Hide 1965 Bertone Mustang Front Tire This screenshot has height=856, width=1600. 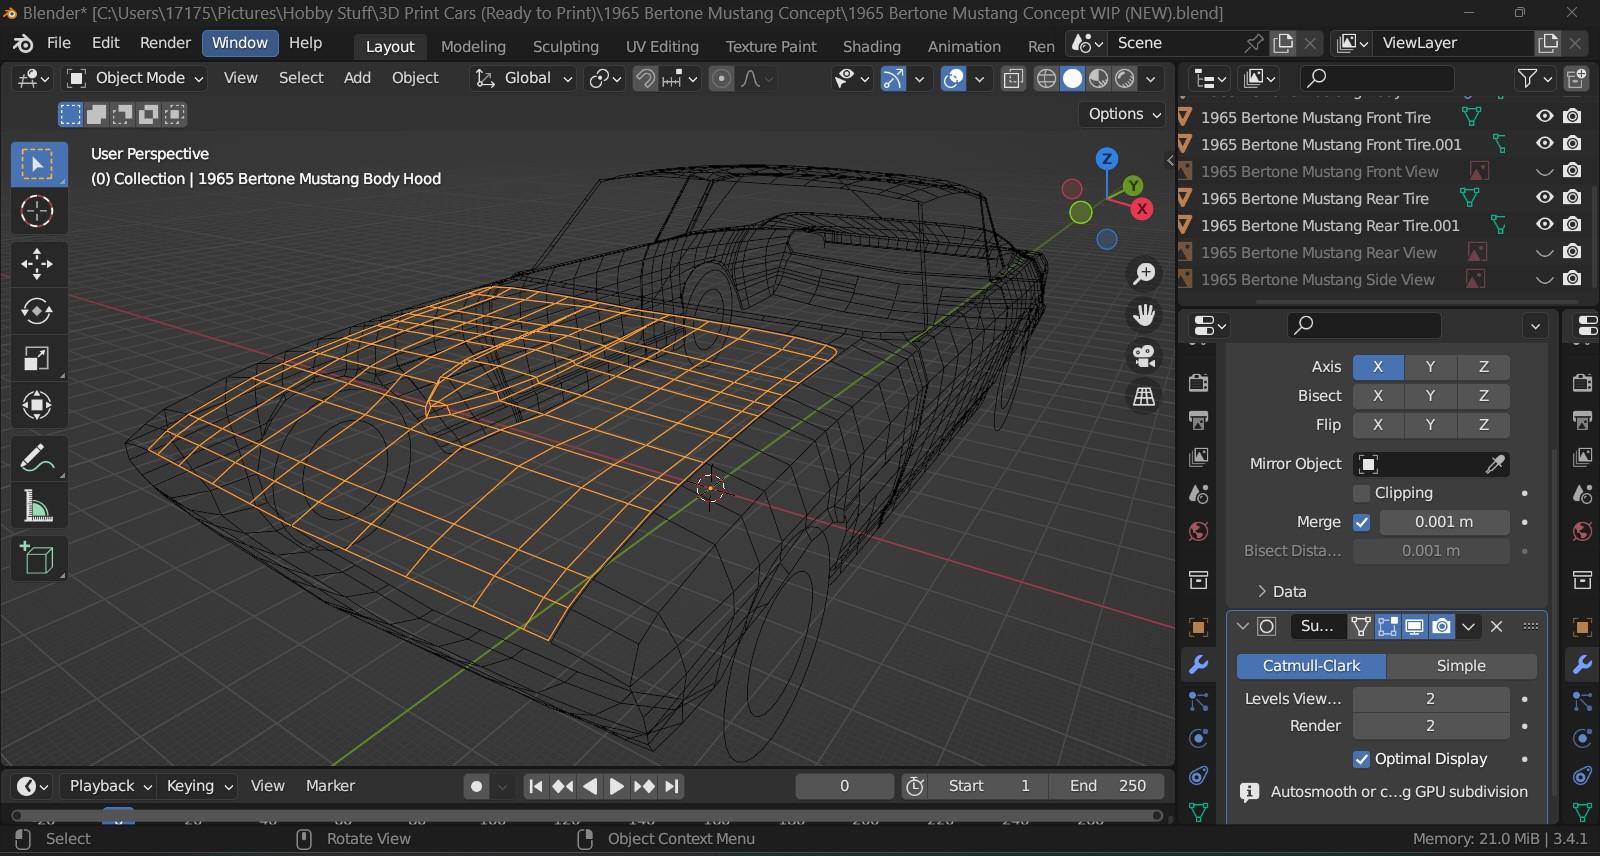pos(1544,117)
